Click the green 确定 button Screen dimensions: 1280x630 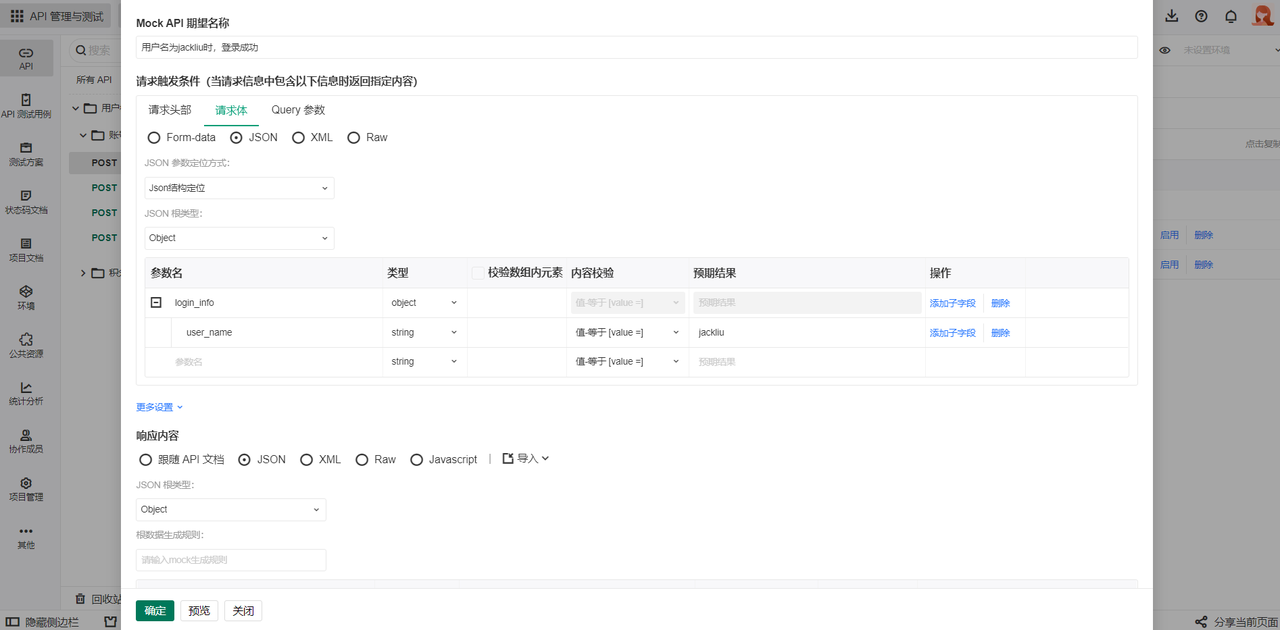click(155, 611)
